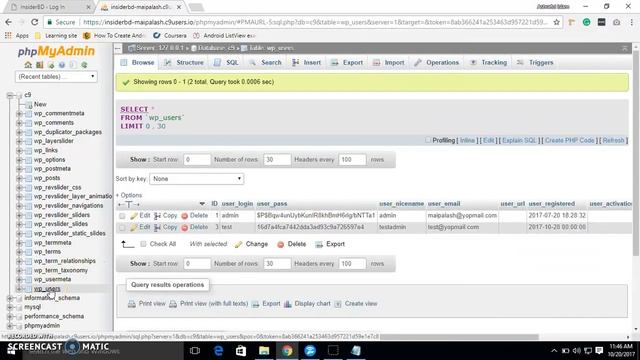The height and width of the screenshot is (360, 640).
Task: Click the Print view printer icon
Action: tap(132, 304)
